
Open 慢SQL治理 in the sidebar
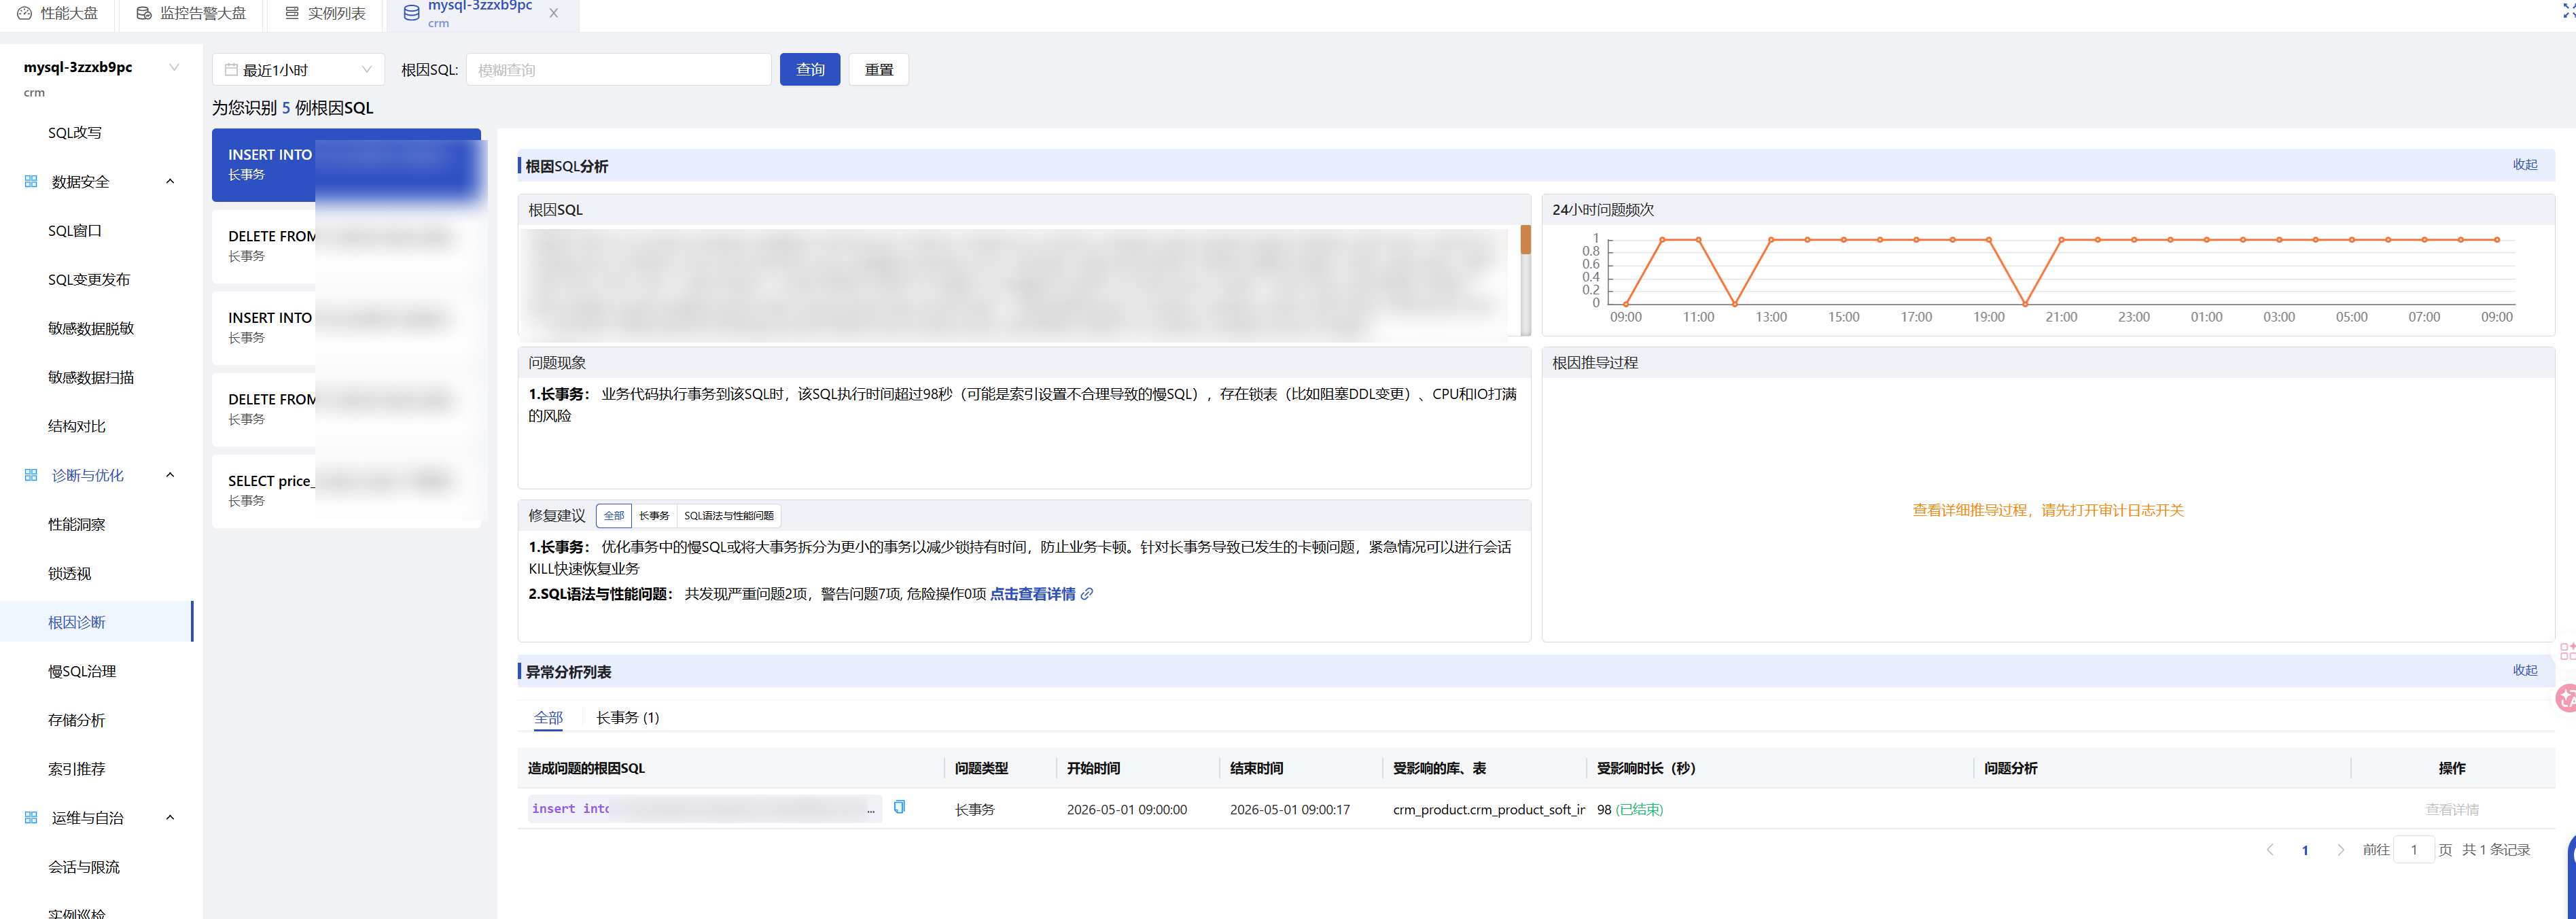(x=82, y=671)
